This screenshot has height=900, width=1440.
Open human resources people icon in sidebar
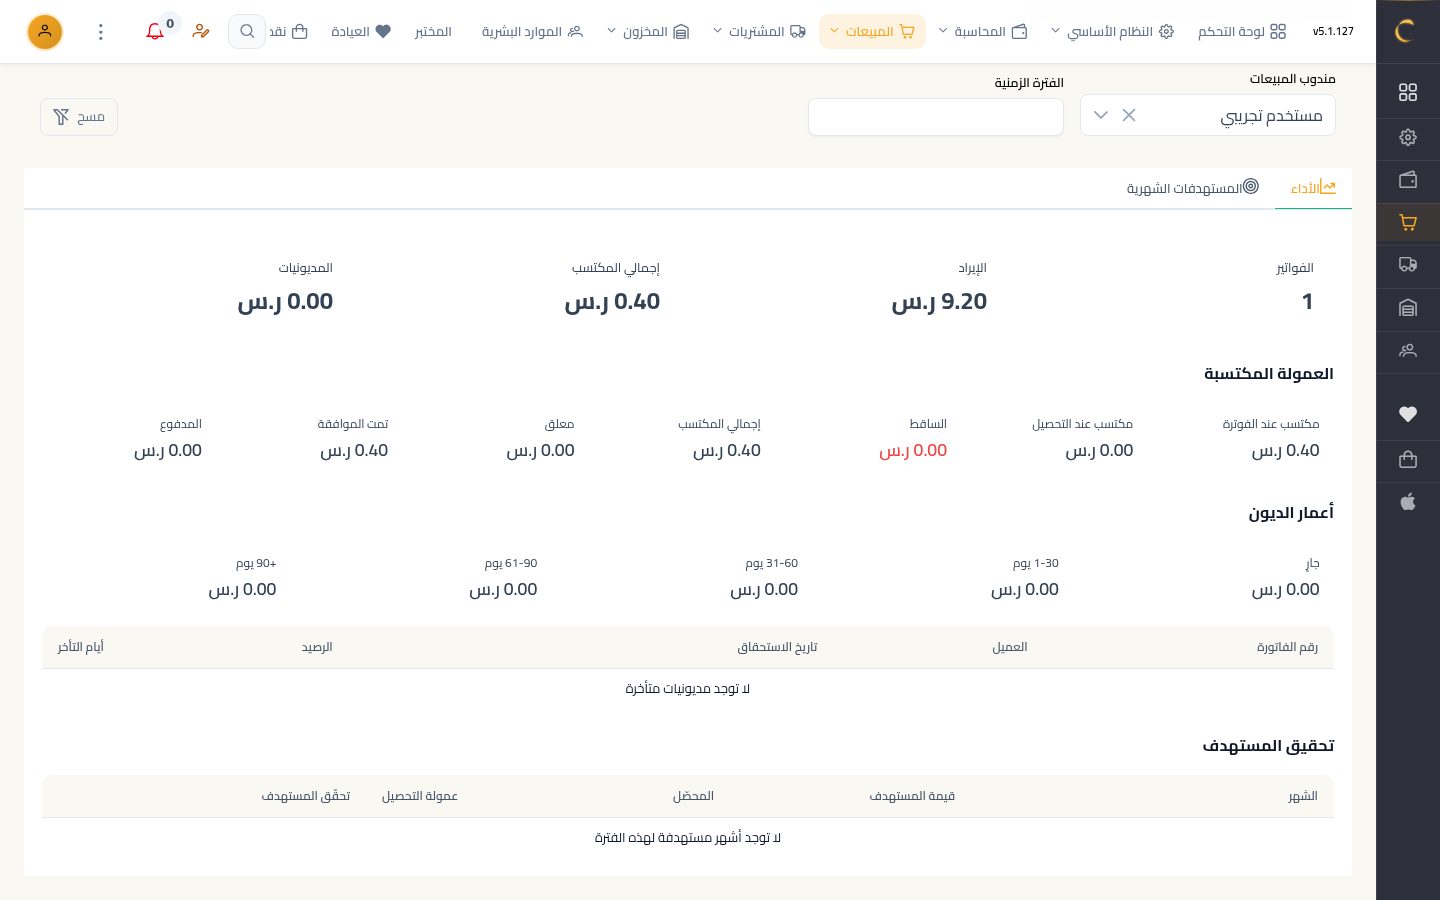click(x=1408, y=351)
